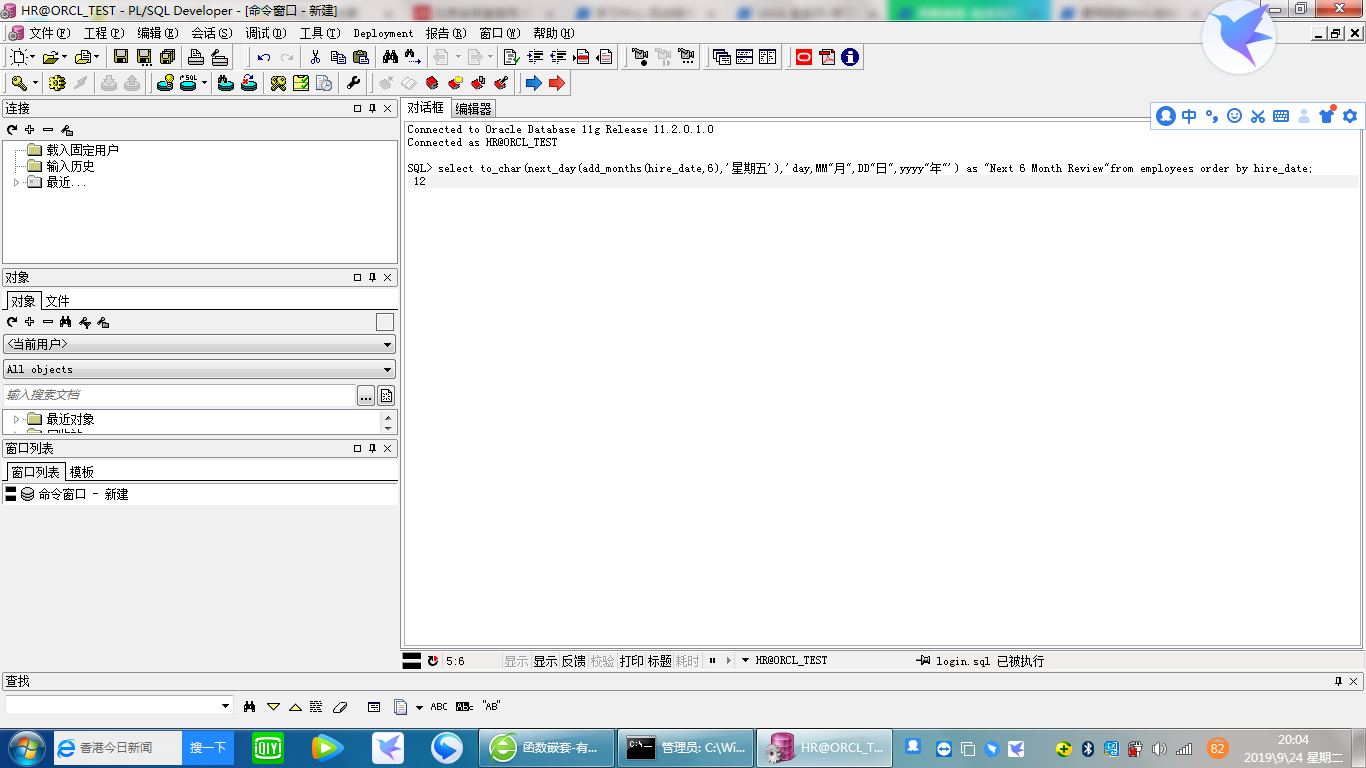Viewport: 1366px width, 768px height.
Task: Click the find binoculars in 查找 bar
Action: [250, 706]
